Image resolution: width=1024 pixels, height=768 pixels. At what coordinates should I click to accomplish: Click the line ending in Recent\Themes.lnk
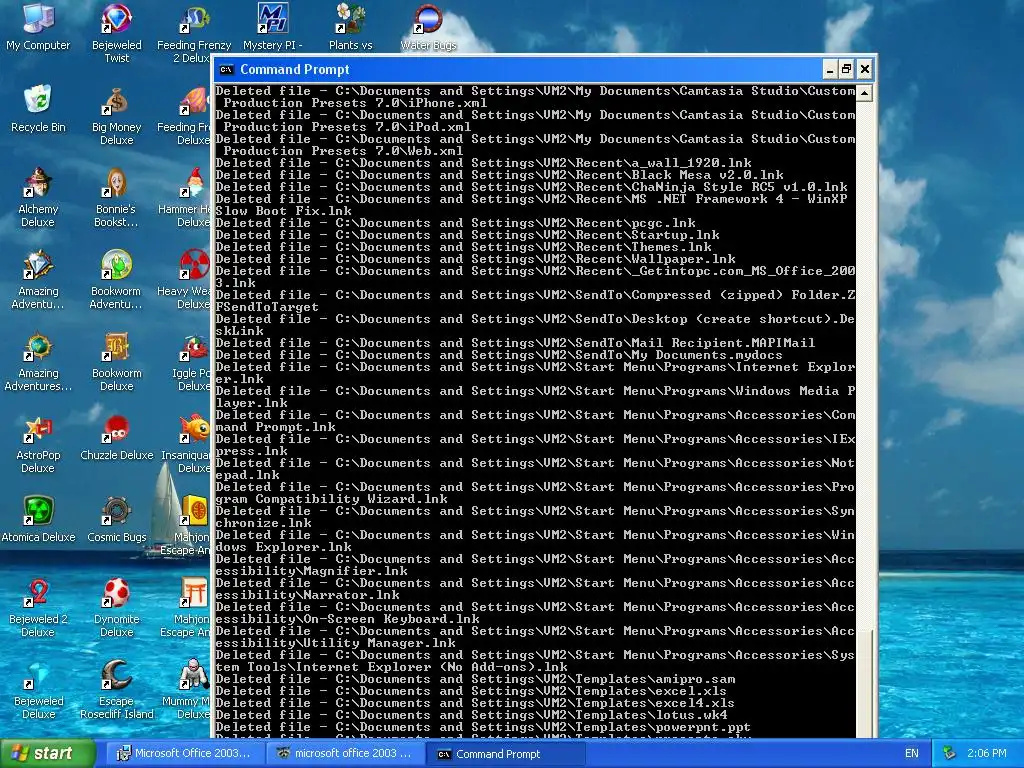(x=464, y=248)
